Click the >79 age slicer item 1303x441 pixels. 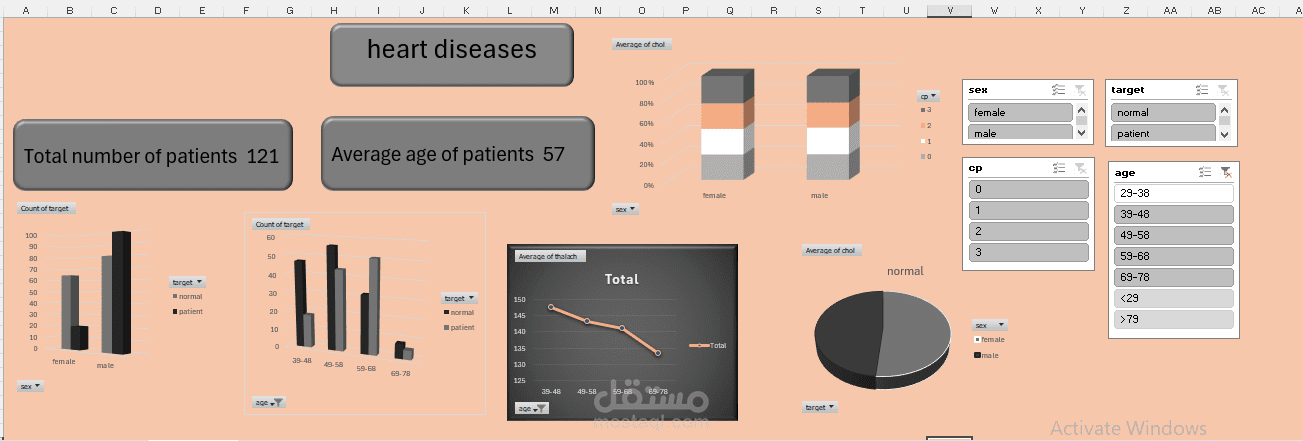(x=1174, y=319)
